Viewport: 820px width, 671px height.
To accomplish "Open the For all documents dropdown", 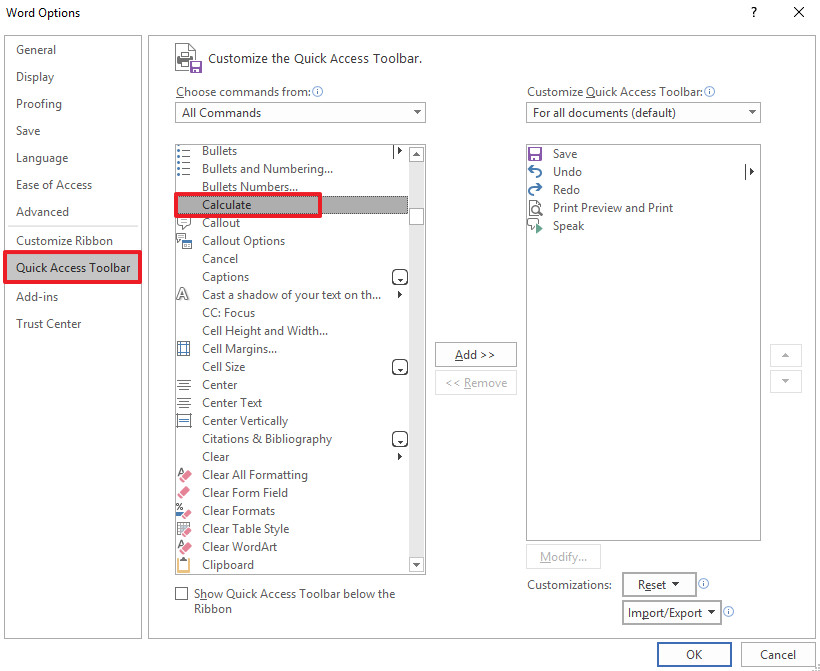I will click(643, 113).
